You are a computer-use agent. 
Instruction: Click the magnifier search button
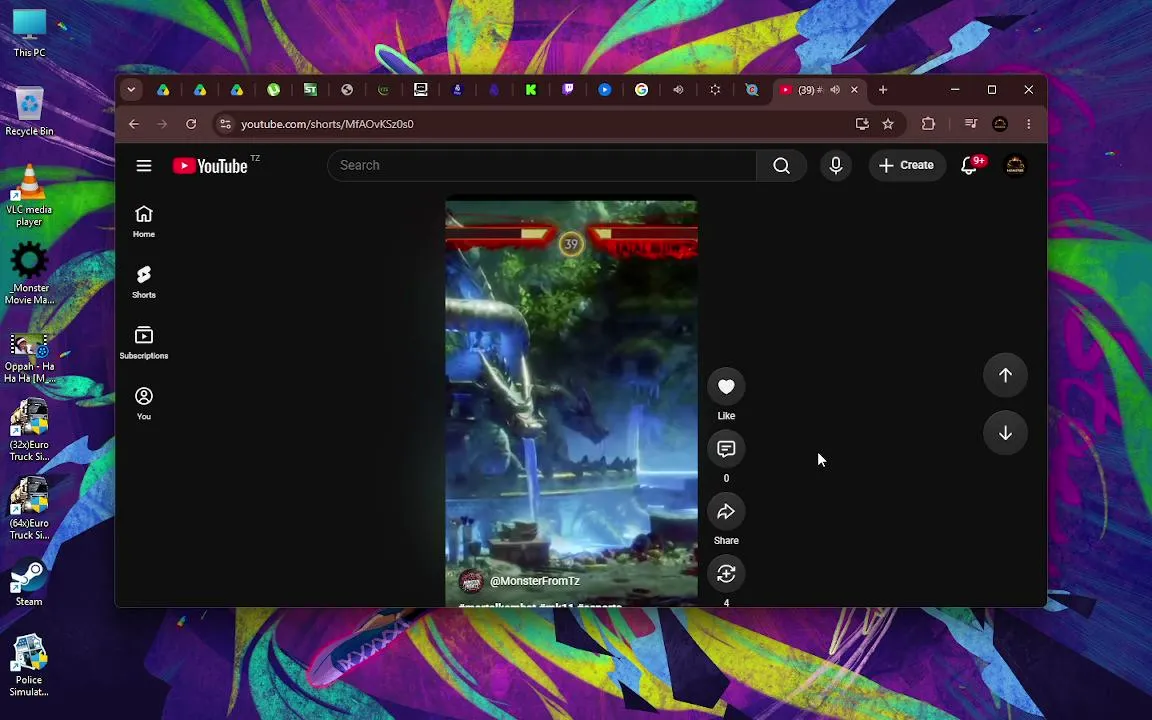tap(782, 165)
